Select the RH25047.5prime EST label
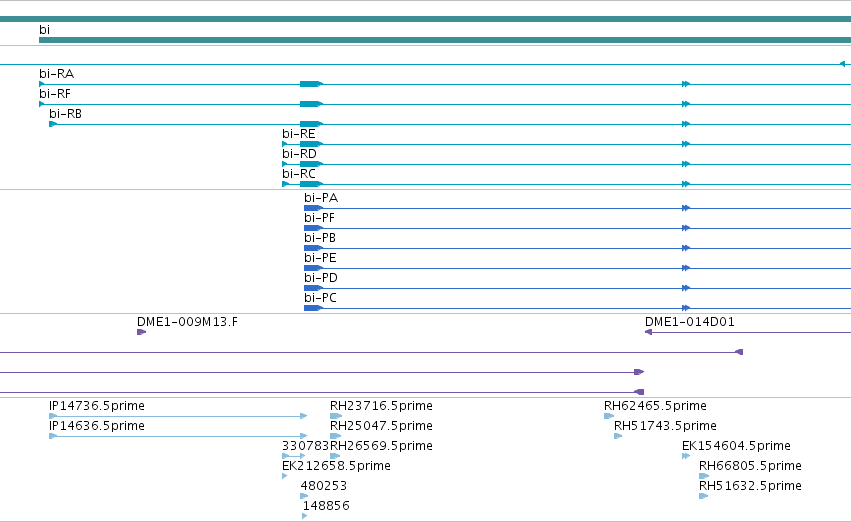Screen dimensions: 851x522 [381, 426]
